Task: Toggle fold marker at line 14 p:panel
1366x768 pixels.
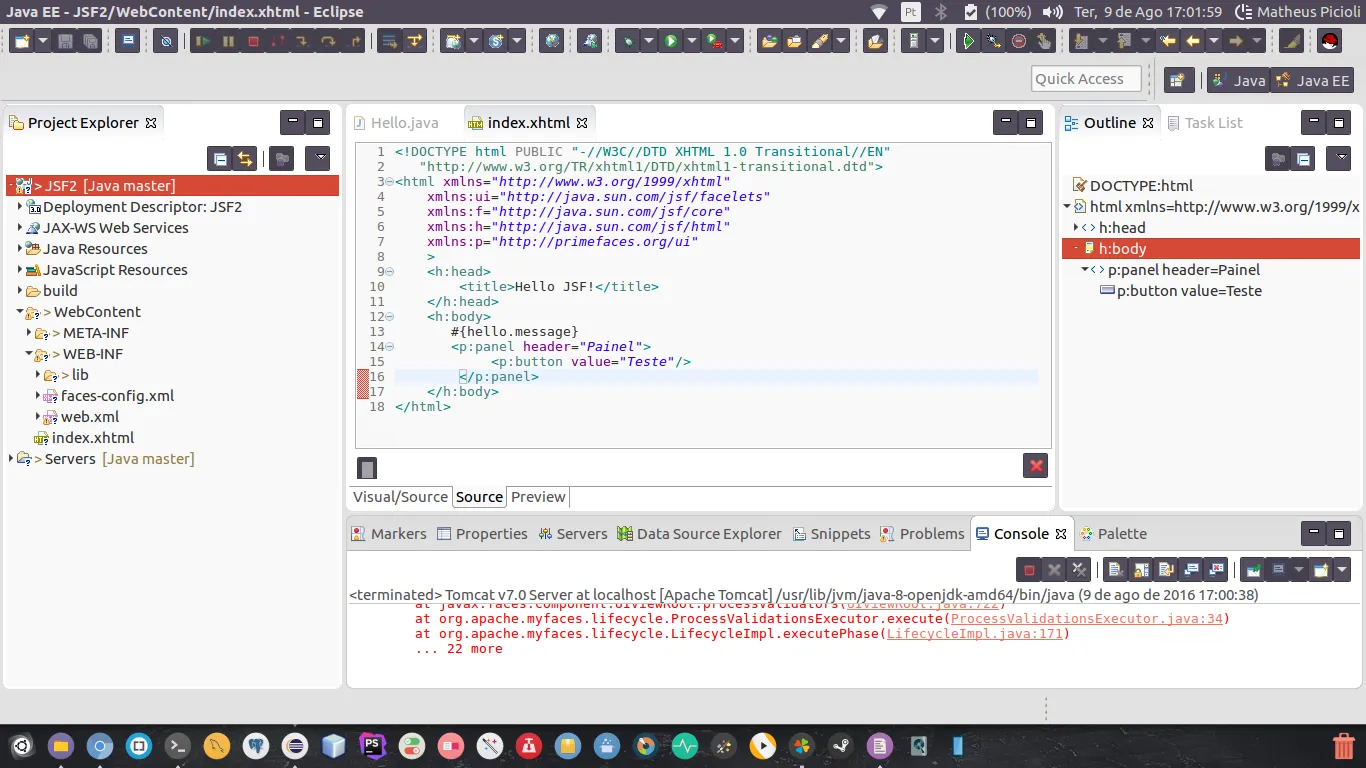Action: pyautogui.click(x=389, y=347)
